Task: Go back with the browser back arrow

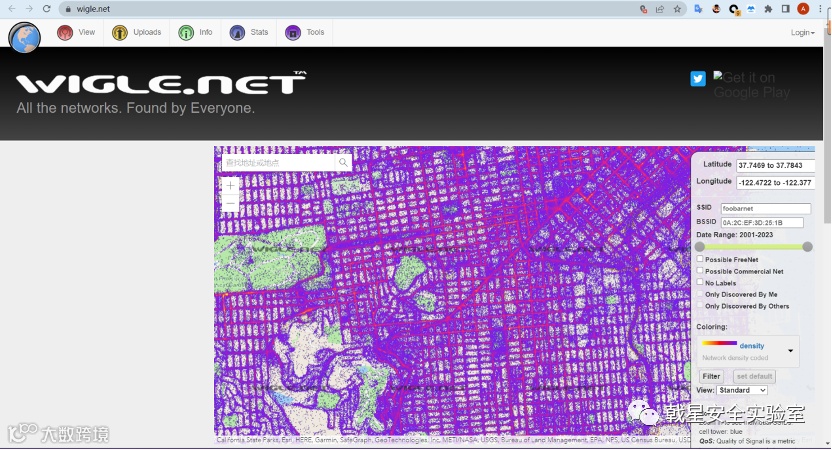Action: pos(12,9)
